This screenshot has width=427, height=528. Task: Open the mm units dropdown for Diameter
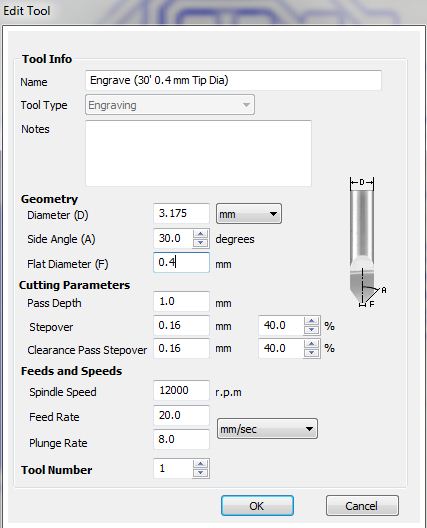[x=249, y=214]
